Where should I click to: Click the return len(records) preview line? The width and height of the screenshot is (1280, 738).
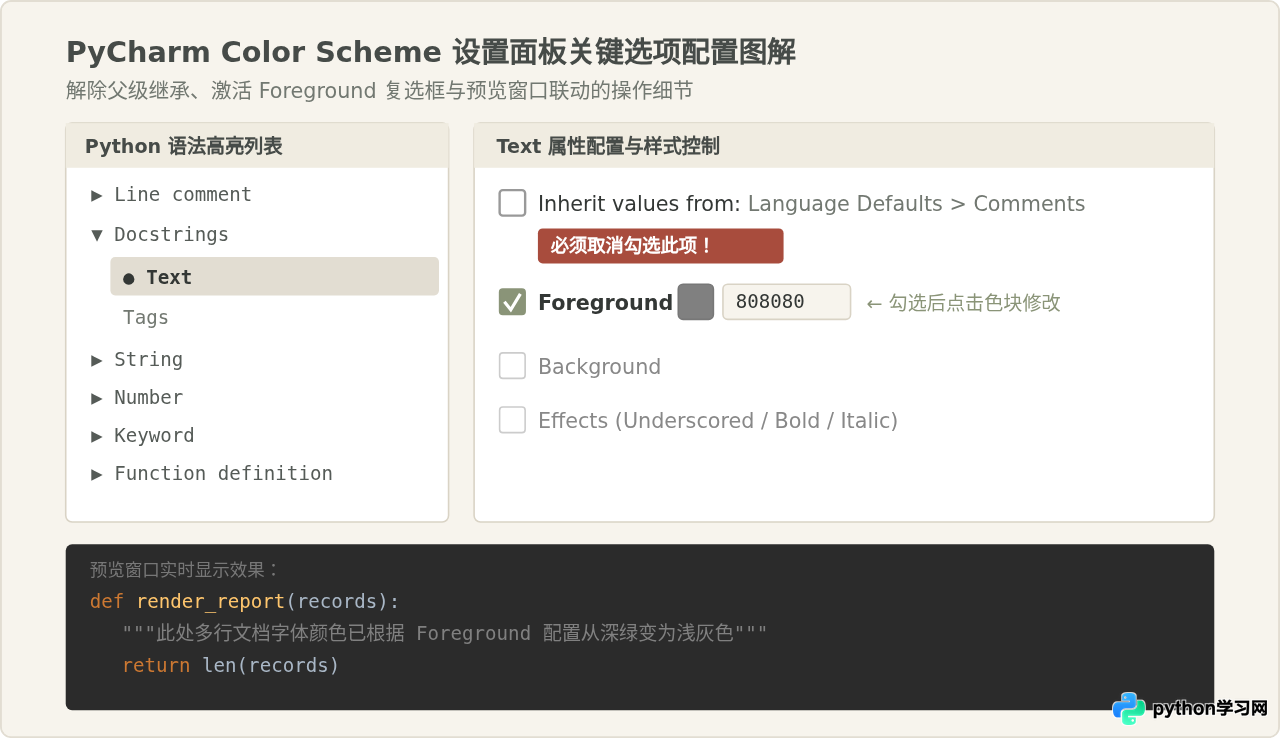tap(231, 666)
